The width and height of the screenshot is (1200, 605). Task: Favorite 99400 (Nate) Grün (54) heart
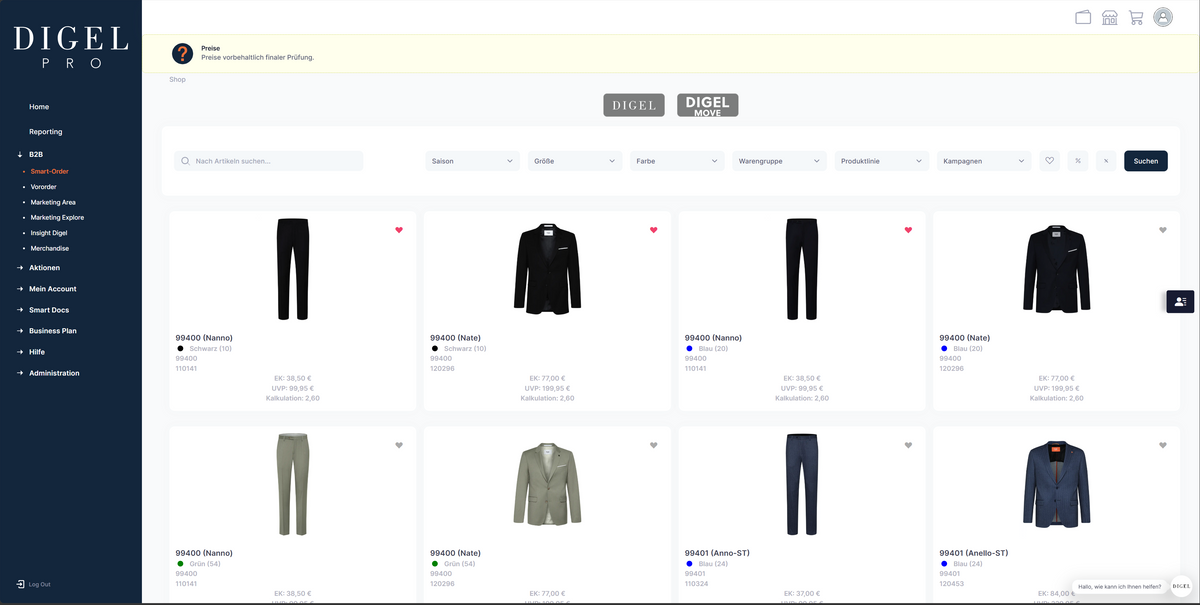pyautogui.click(x=654, y=445)
